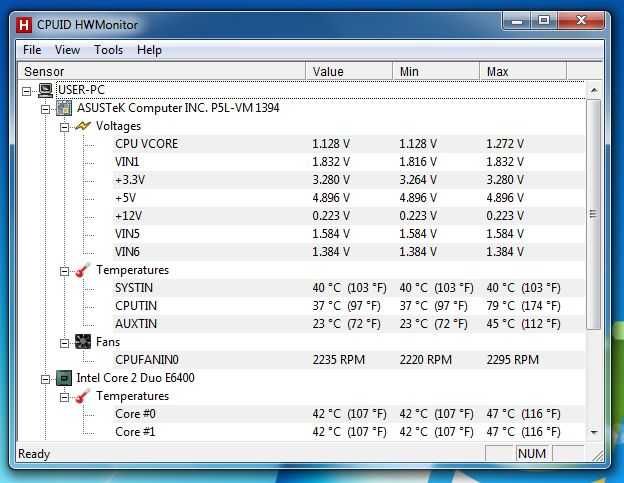Collapse the motherboard Temperatures section

click(64, 271)
